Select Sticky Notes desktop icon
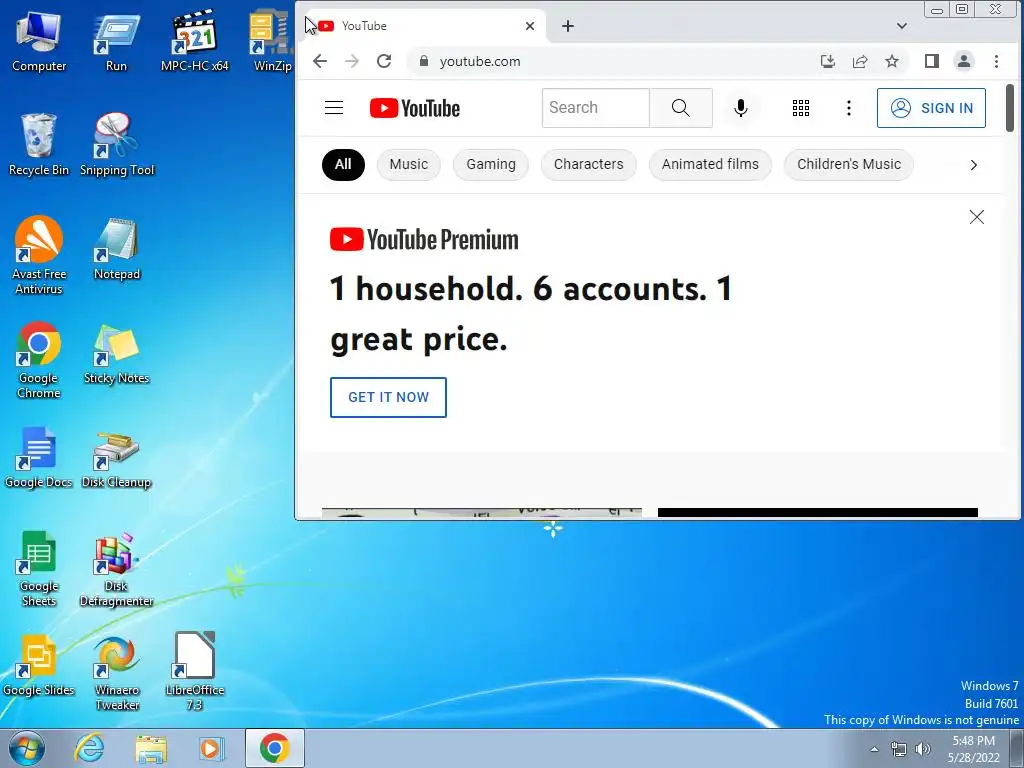1024x768 pixels. coord(116,354)
